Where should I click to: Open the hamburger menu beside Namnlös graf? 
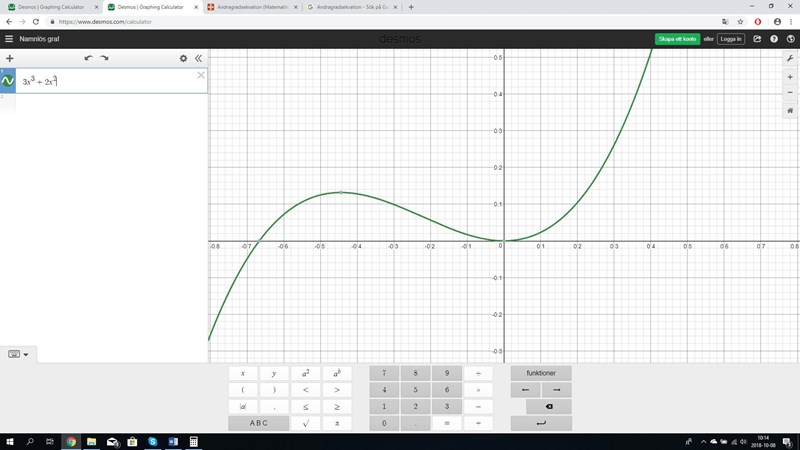9,39
